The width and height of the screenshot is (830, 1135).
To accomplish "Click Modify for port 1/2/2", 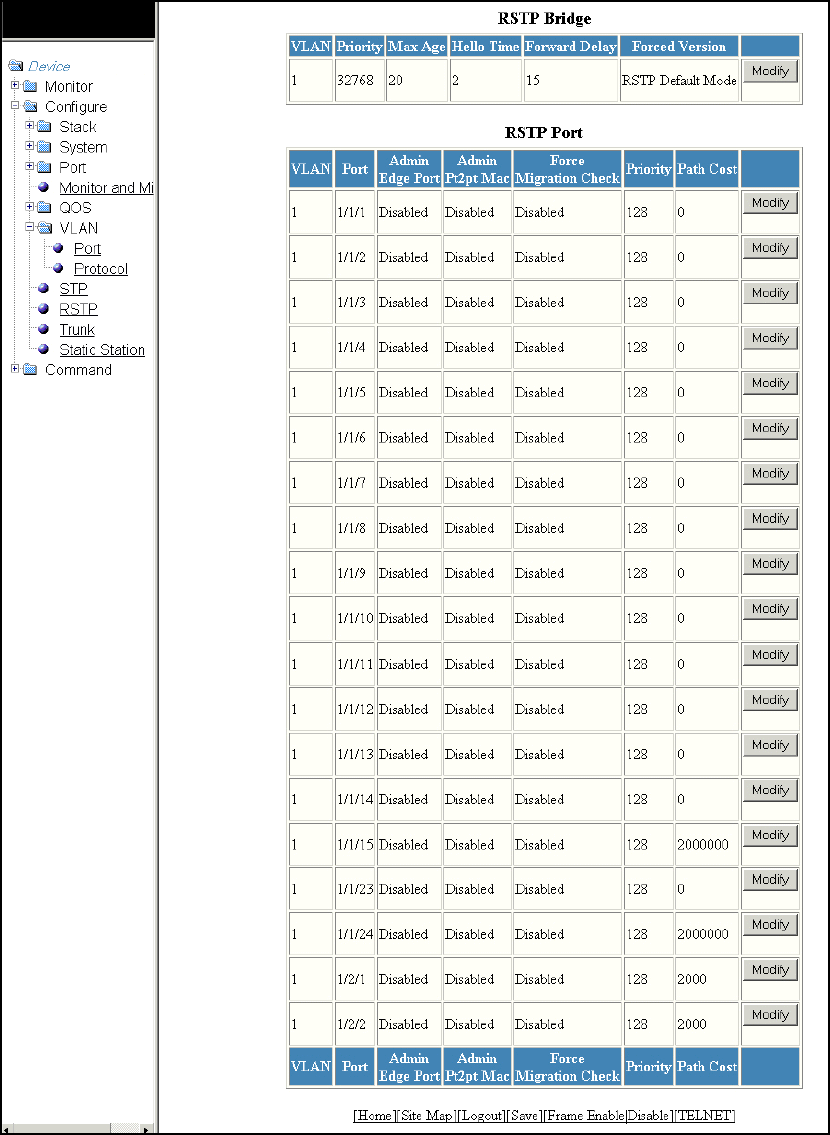I will tap(770, 1015).
